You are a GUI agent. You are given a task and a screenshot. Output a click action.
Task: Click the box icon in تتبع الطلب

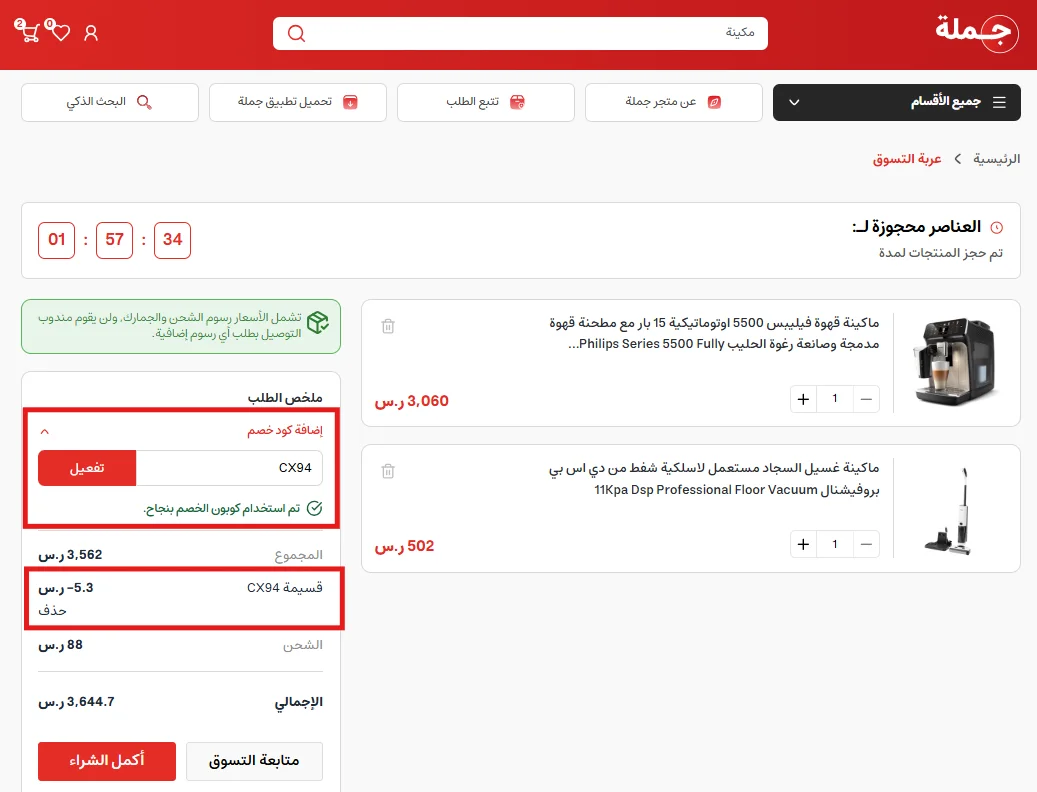pos(517,102)
